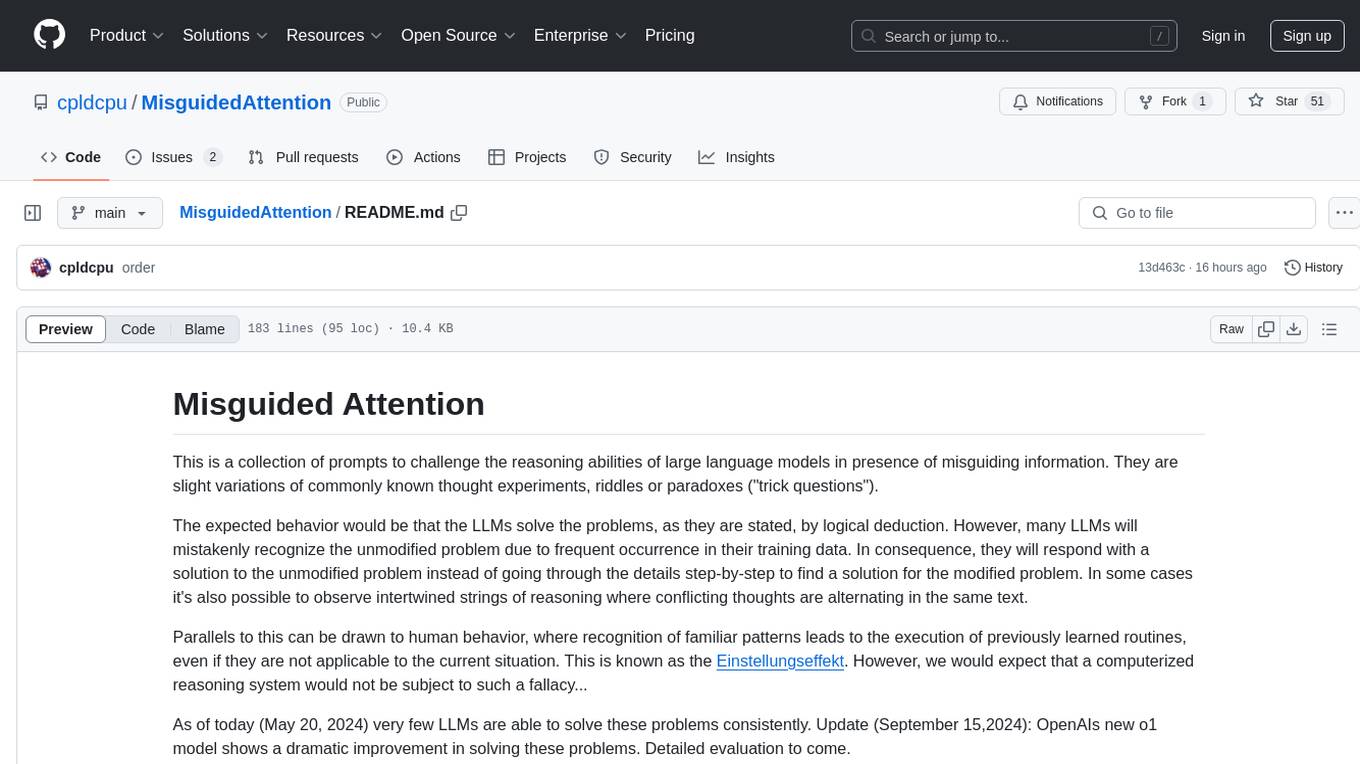1360x764 pixels.
Task: Open the more file actions ellipsis menu
Action: tap(1344, 213)
